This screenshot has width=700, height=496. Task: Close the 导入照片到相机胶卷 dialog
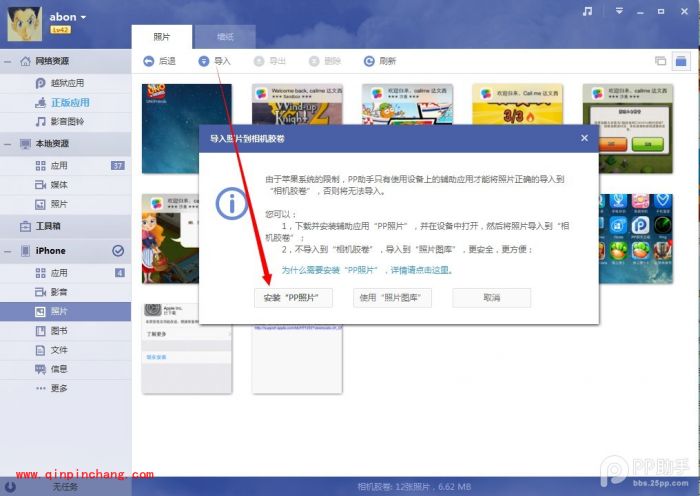pos(584,138)
